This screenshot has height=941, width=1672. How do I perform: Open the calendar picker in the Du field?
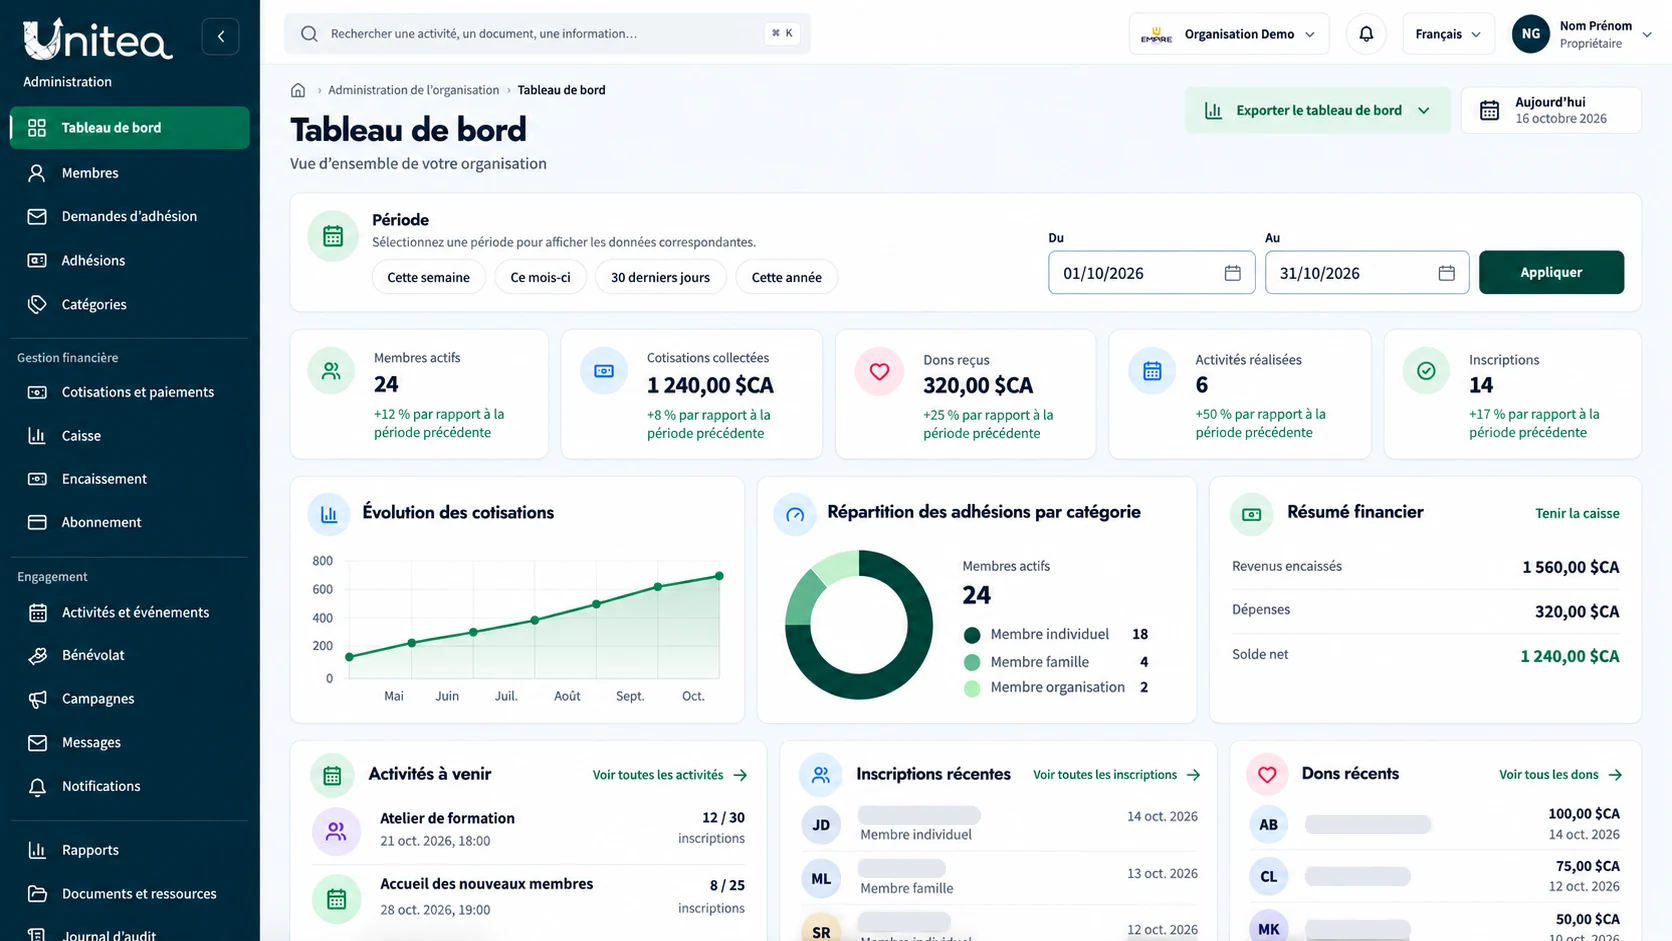click(1232, 273)
